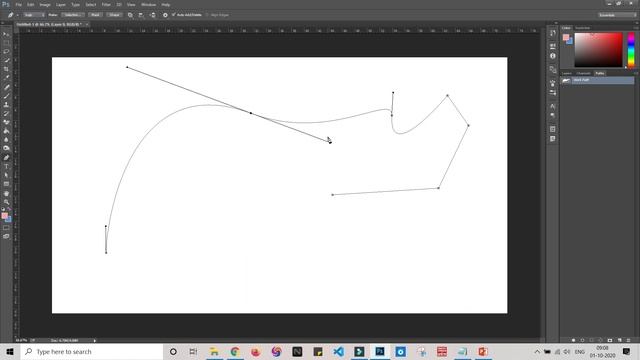This screenshot has height=360, width=640.
Task: Select the History Brush tool
Action: [x=6, y=114]
